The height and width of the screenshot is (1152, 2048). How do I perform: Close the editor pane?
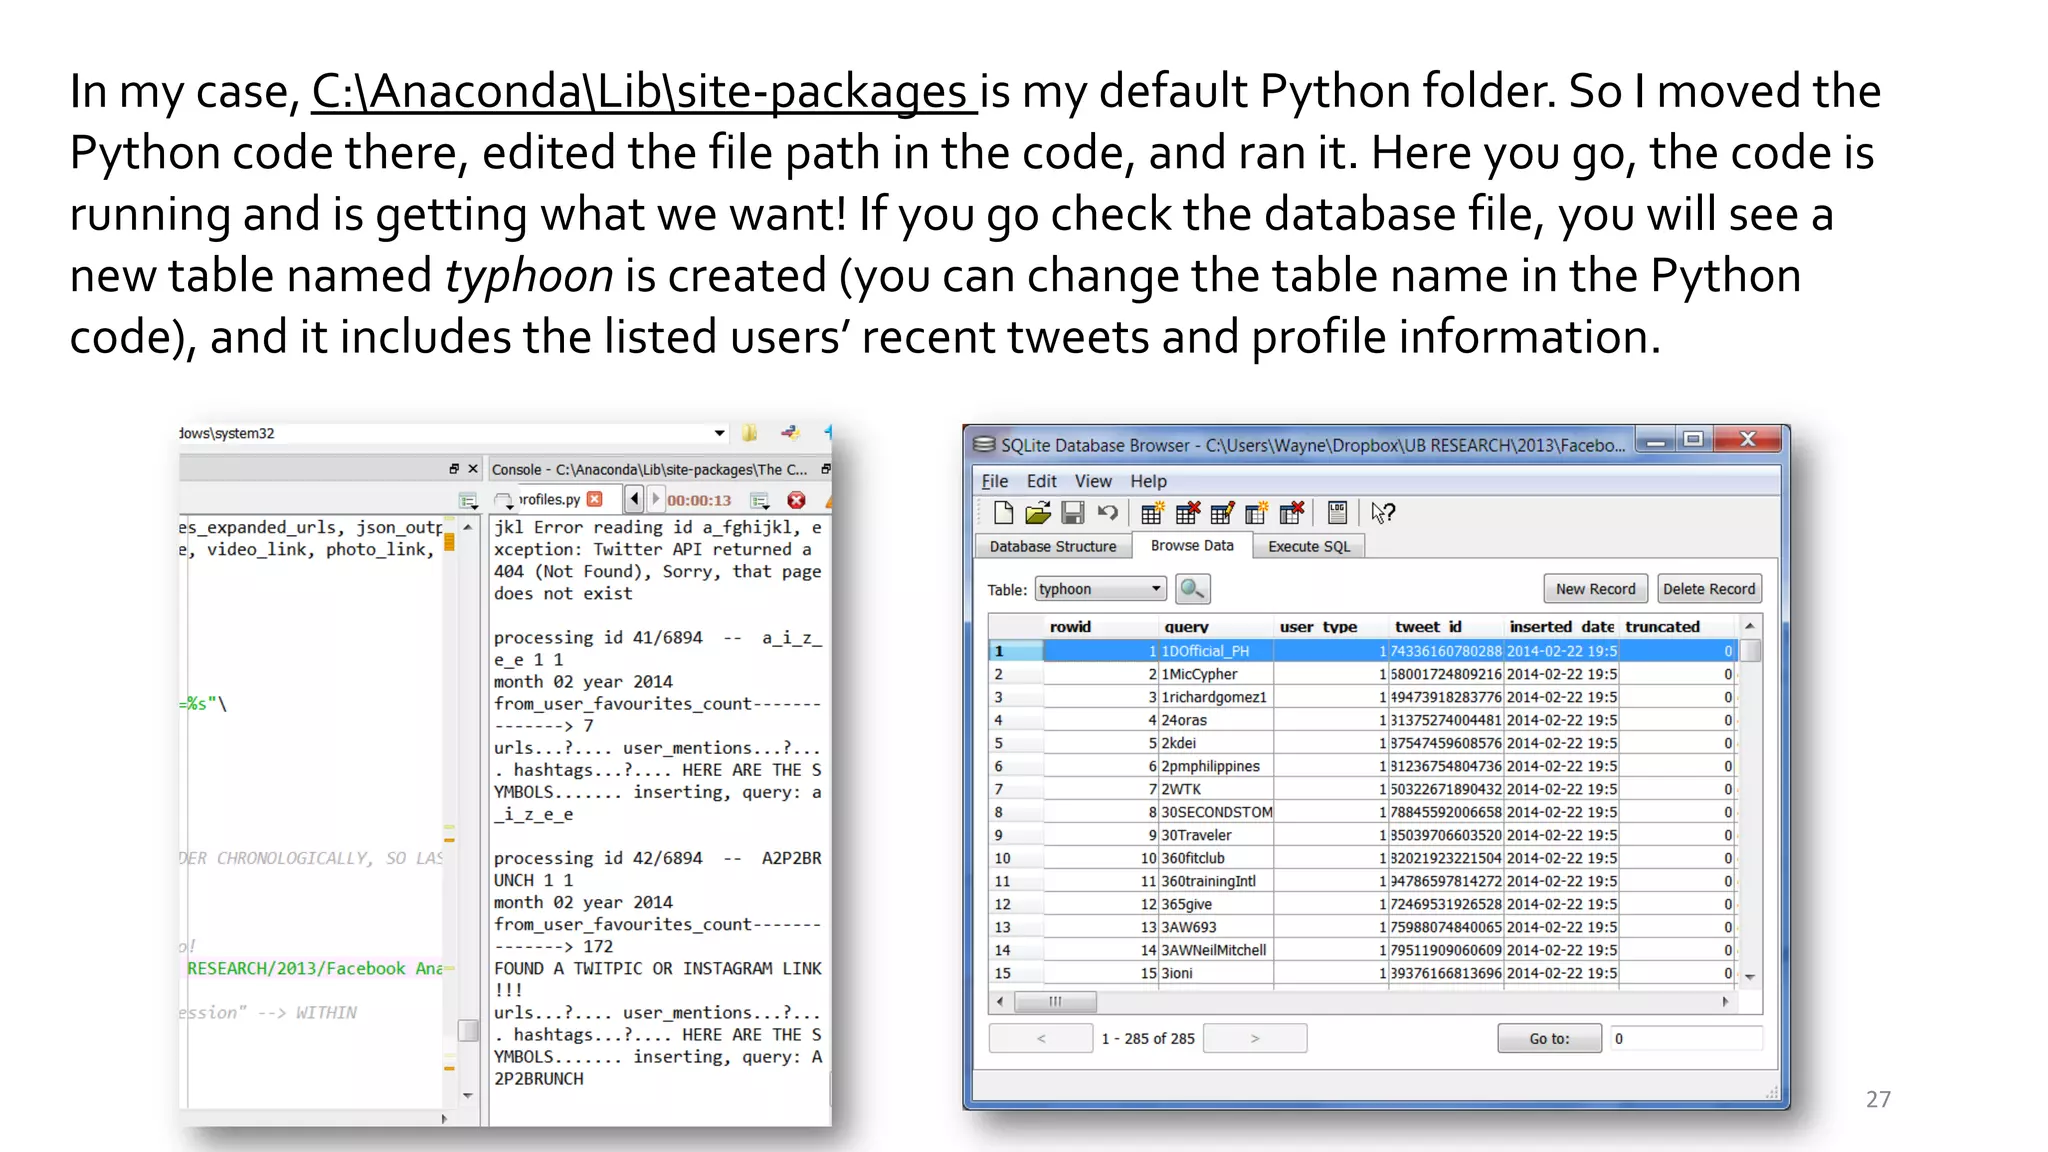(473, 468)
